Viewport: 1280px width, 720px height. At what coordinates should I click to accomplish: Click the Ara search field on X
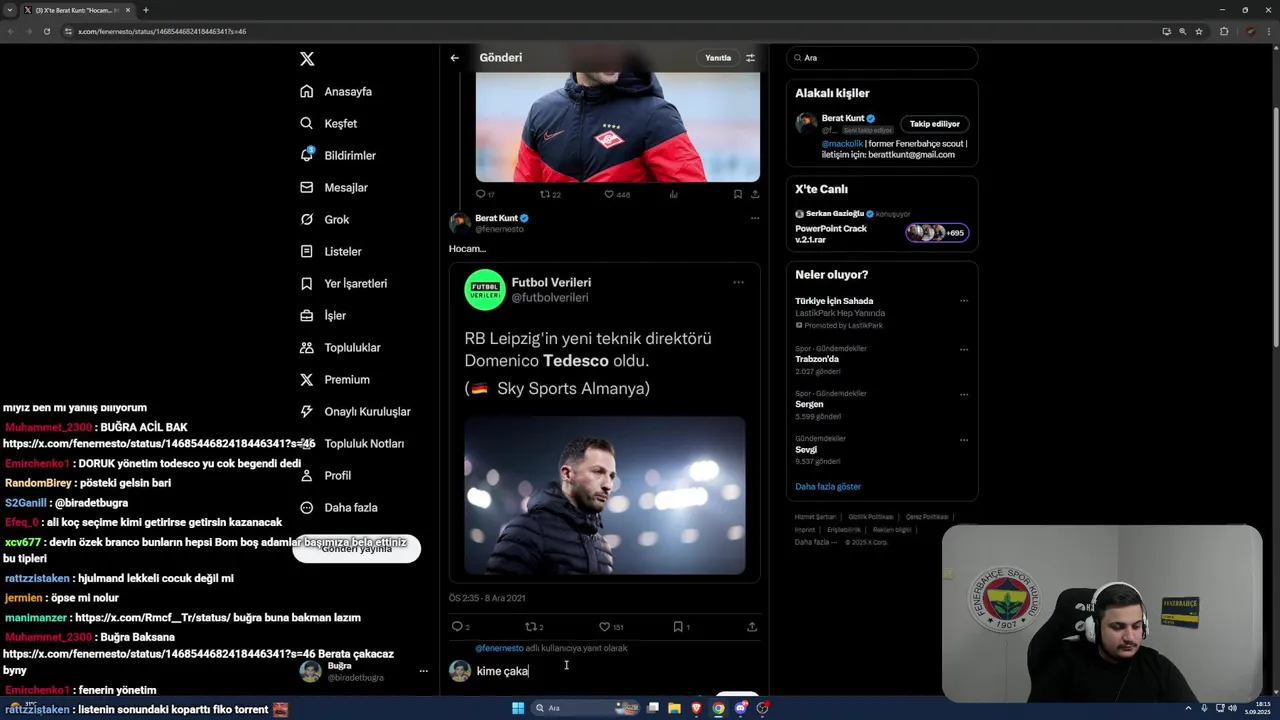click(882, 58)
